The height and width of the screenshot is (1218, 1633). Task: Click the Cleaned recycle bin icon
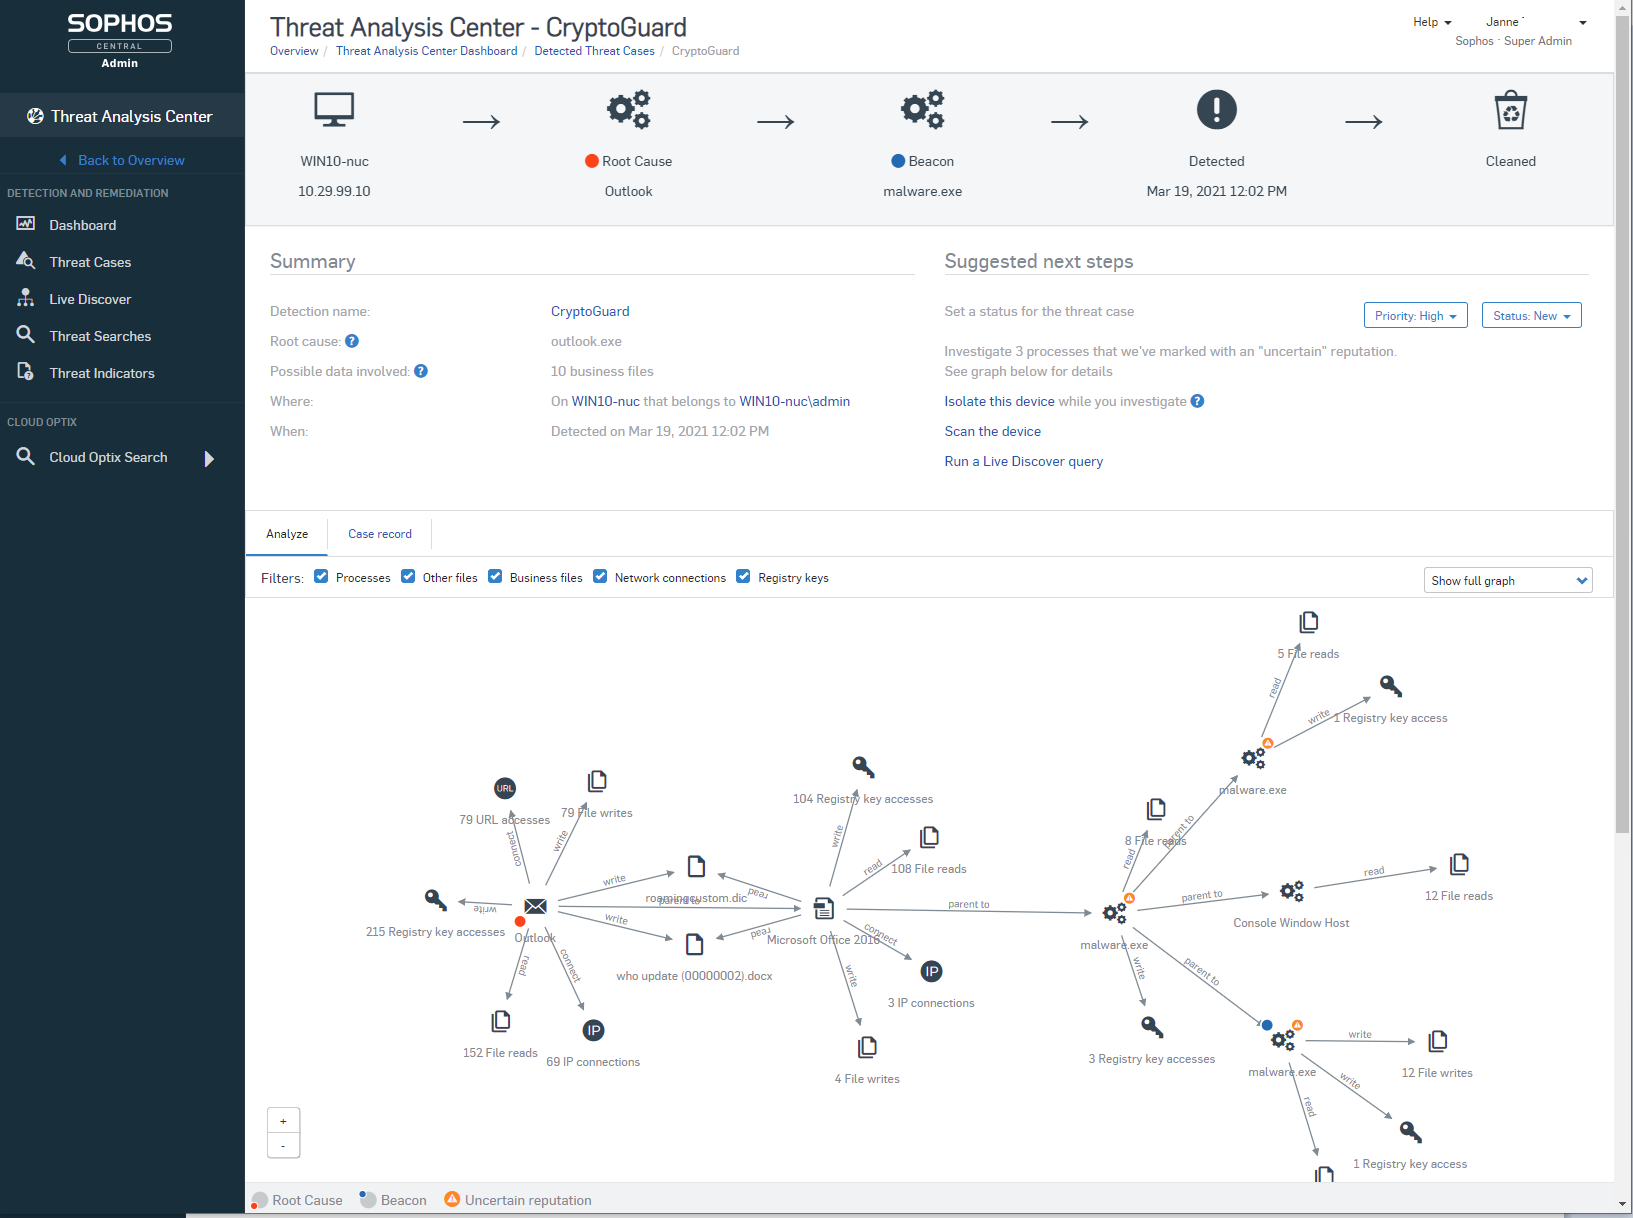[x=1511, y=110]
